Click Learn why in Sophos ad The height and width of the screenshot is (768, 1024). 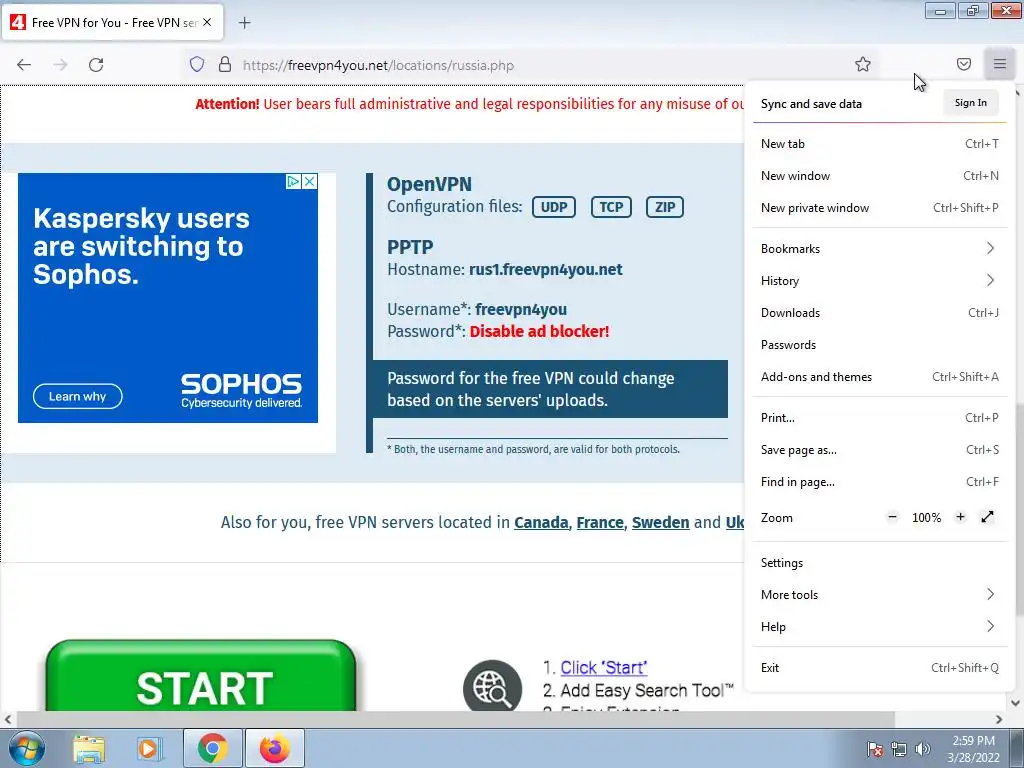click(78, 396)
